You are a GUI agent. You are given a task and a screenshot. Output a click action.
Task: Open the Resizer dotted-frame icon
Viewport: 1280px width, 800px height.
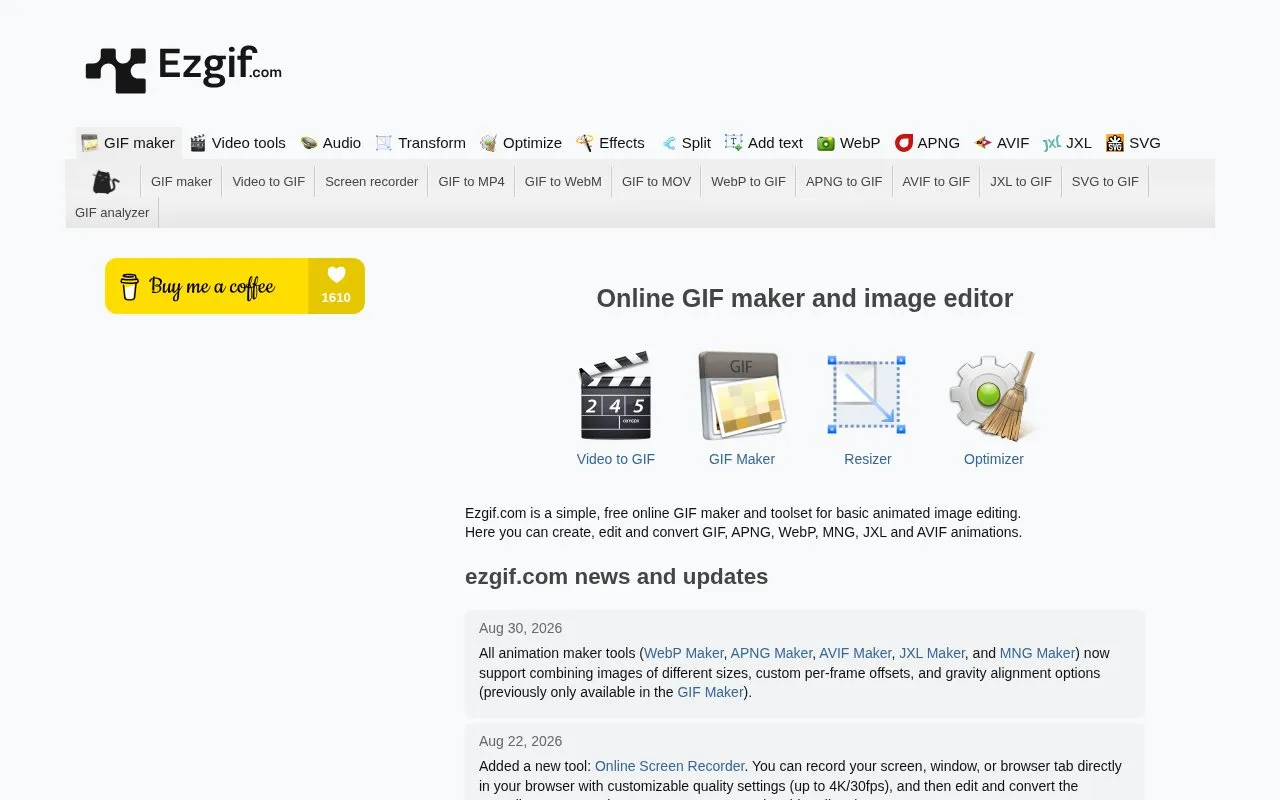(x=867, y=395)
